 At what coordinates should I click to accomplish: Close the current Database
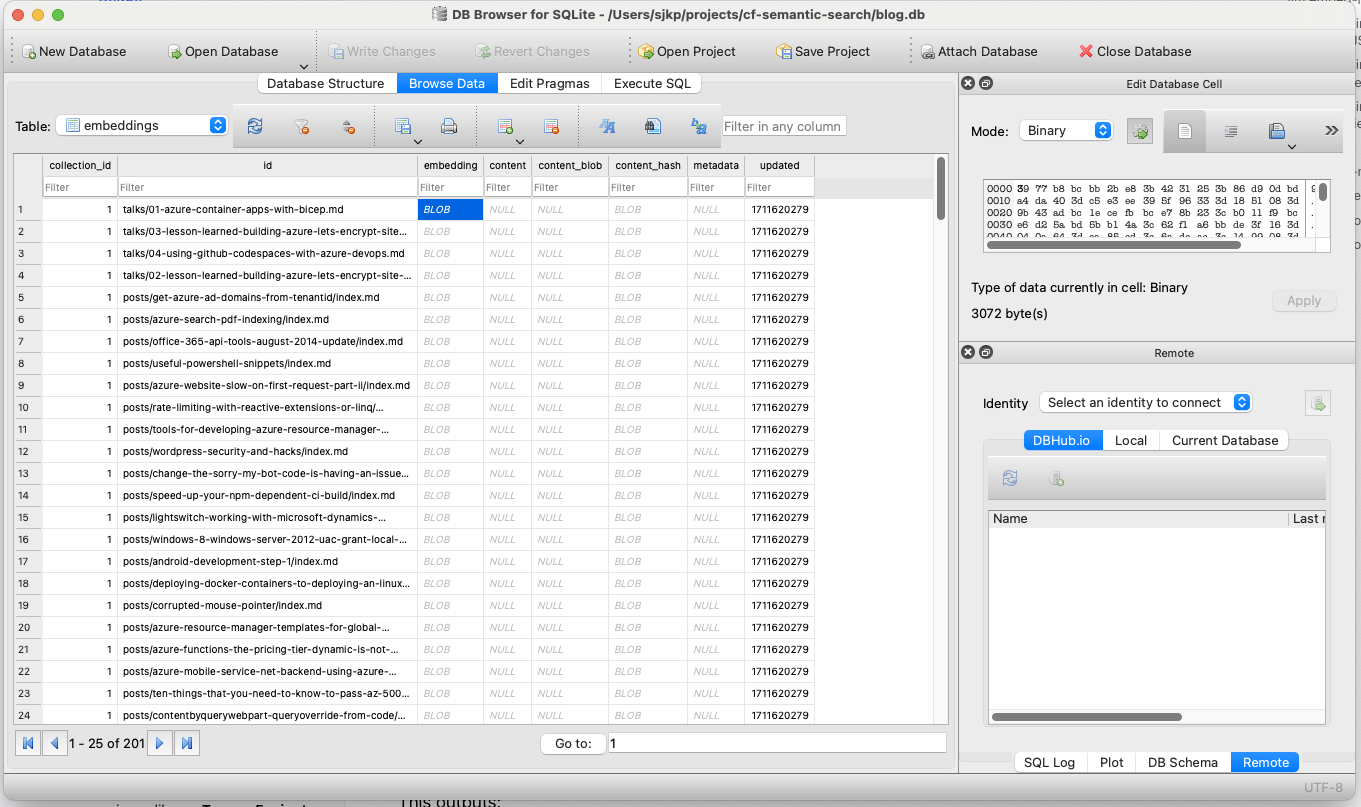(1135, 51)
